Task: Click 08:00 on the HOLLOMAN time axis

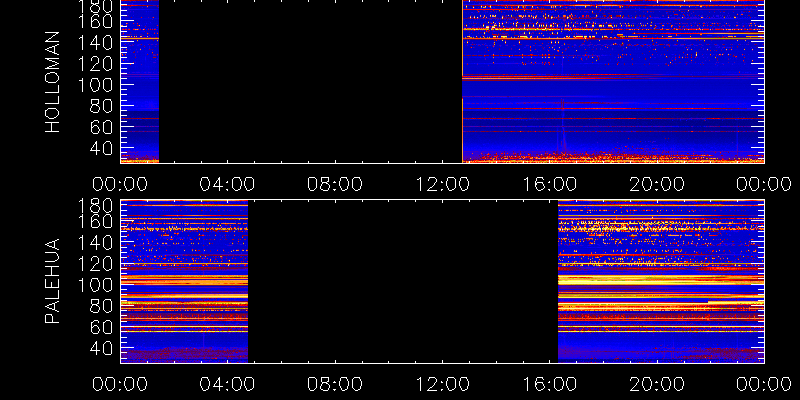Action: point(335,184)
